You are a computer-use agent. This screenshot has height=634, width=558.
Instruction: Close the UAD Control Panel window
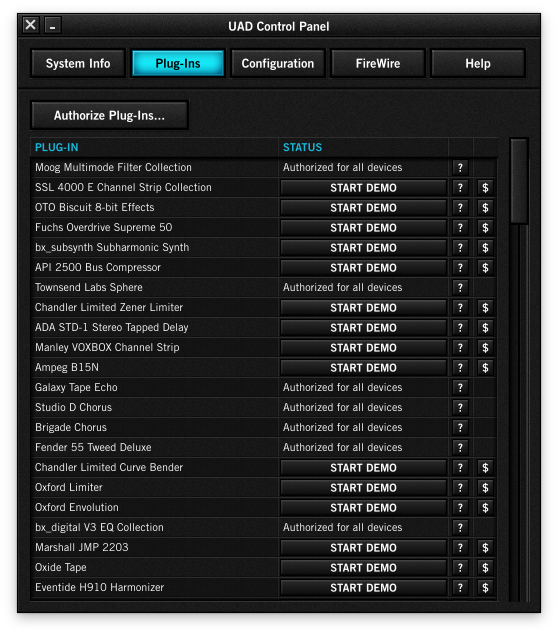pos(31,25)
